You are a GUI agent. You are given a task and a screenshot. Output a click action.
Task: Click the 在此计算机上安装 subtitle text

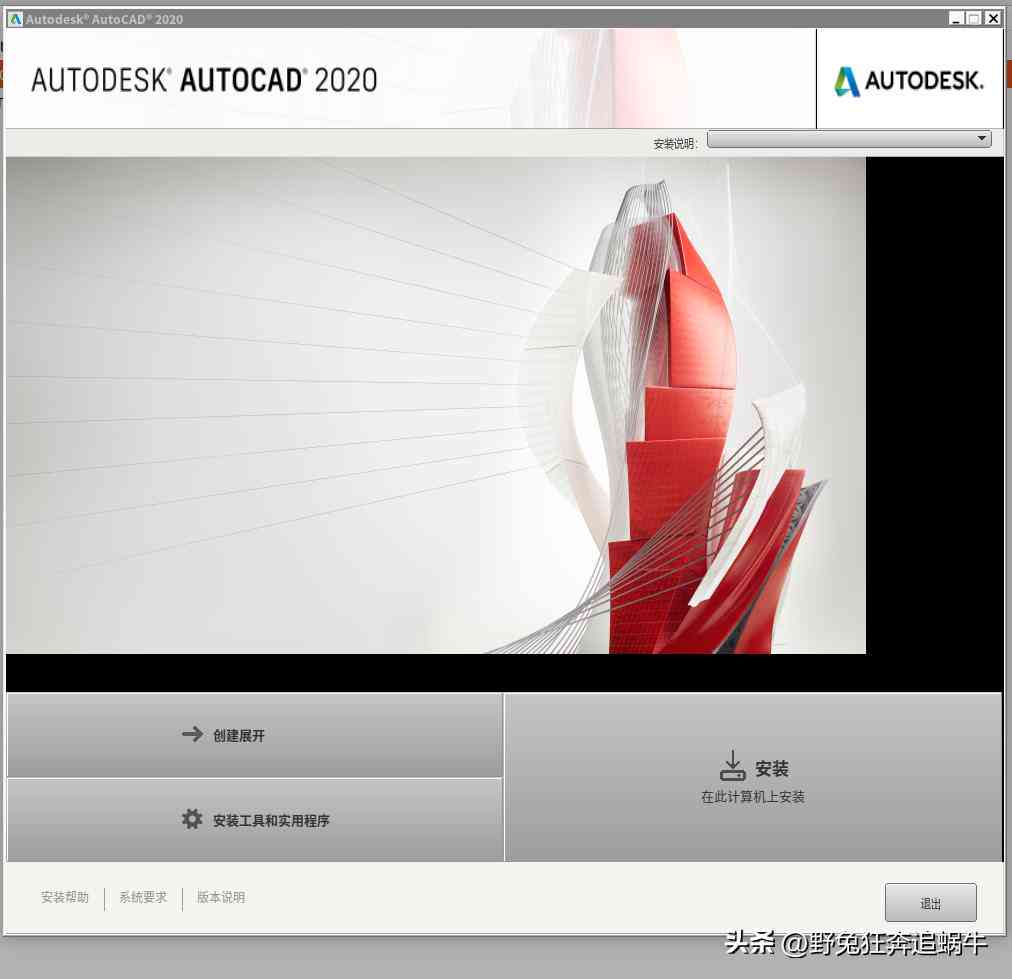pyautogui.click(x=753, y=797)
